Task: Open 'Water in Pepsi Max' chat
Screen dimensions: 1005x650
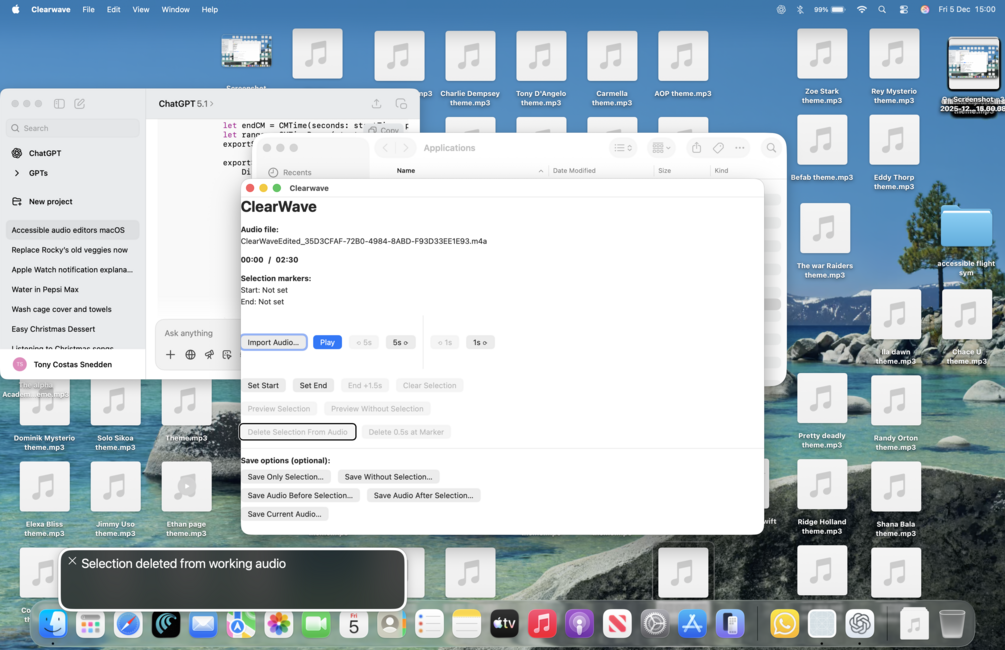Action: click(x=72, y=289)
